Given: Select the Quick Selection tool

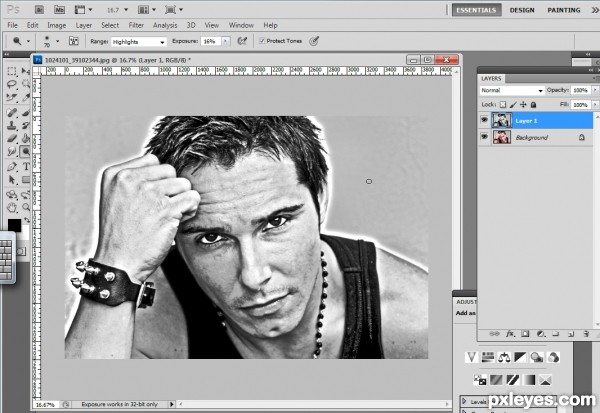Looking at the screenshot, I should 26,84.
